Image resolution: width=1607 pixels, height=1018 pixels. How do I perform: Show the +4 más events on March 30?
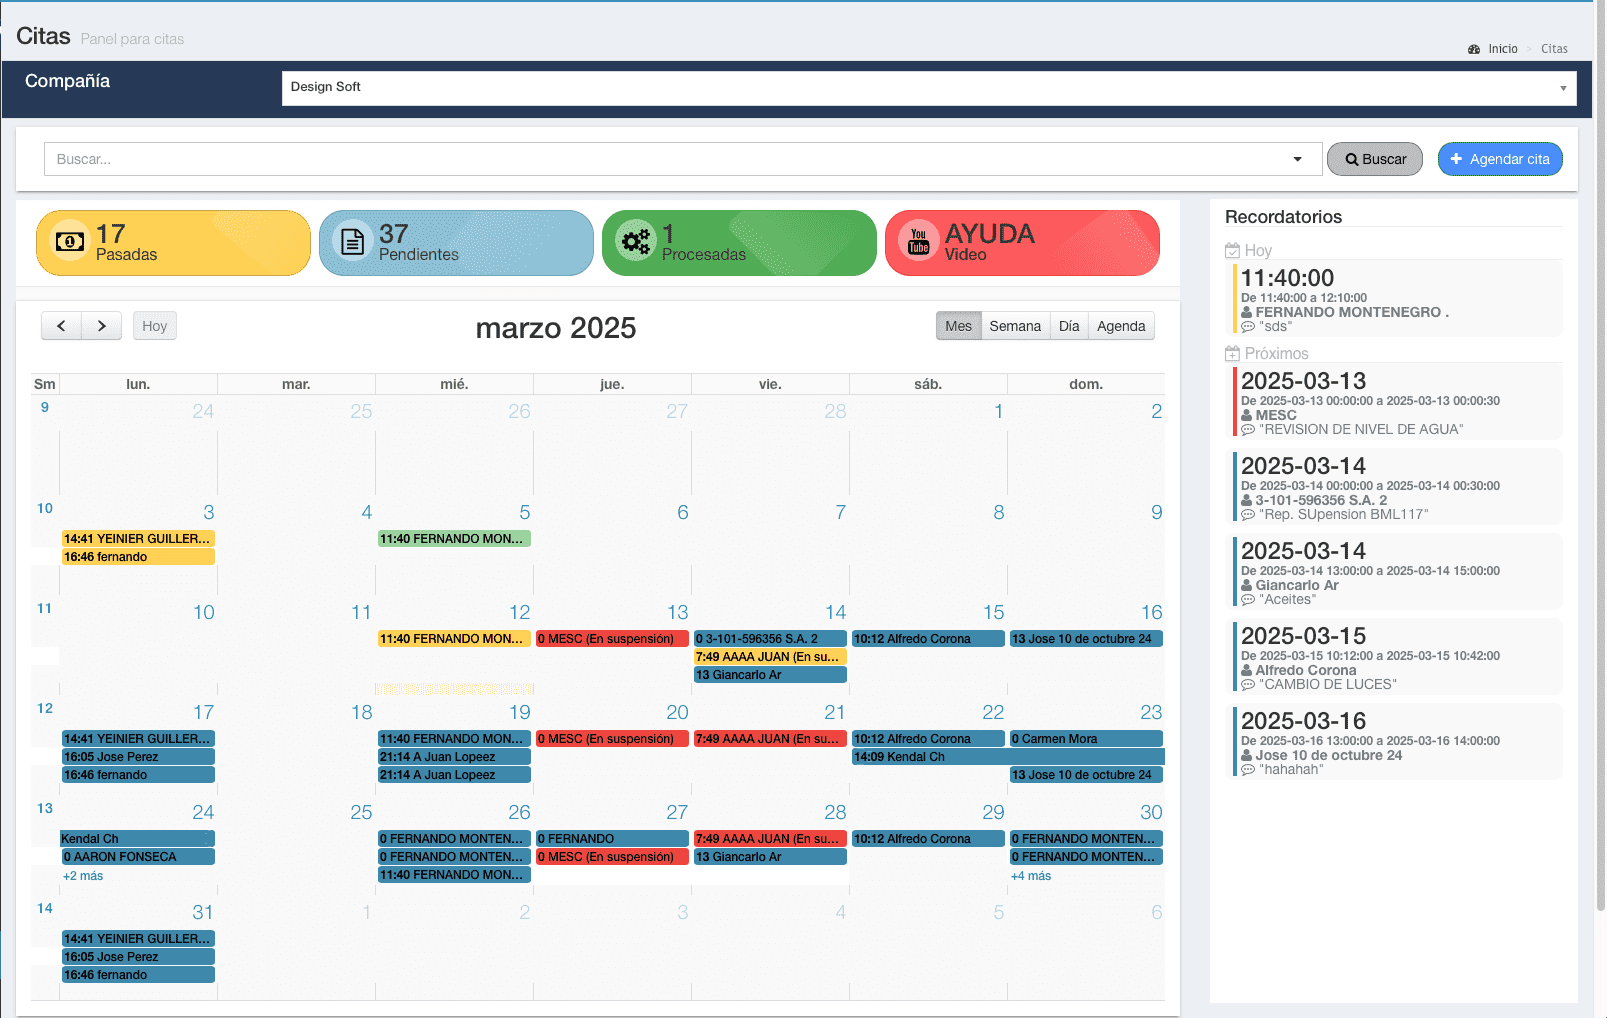tap(1031, 876)
